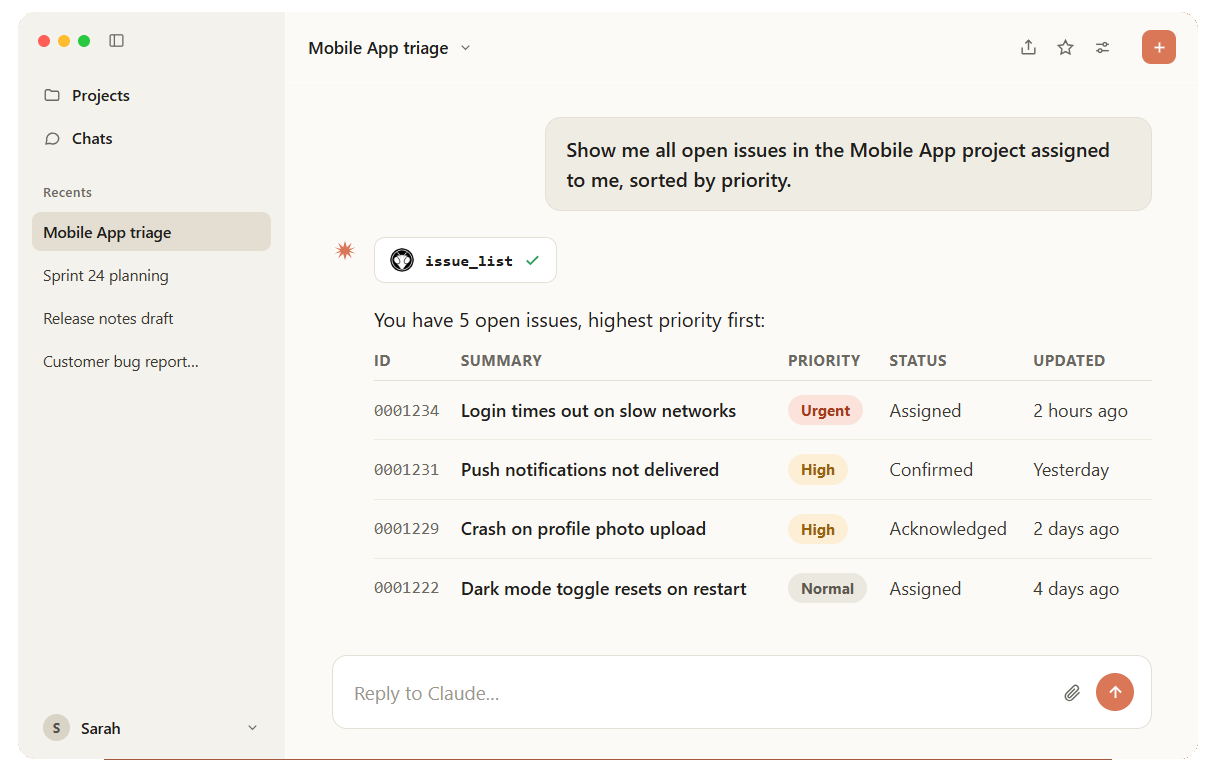Click the Chats bubble icon
Image resolution: width=1217 pixels, height=774 pixels.
(52, 139)
